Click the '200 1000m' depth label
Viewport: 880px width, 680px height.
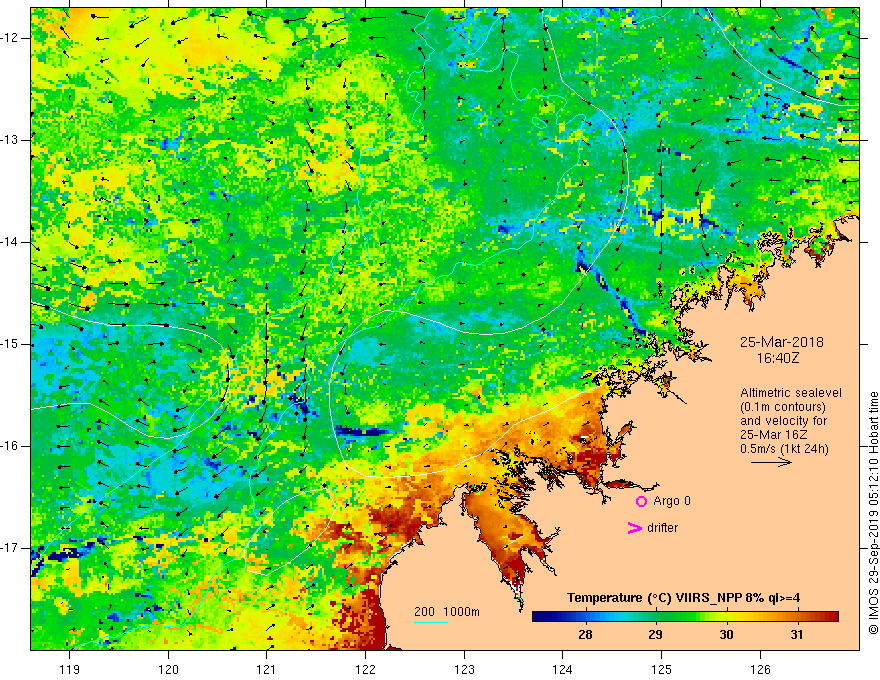click(447, 612)
